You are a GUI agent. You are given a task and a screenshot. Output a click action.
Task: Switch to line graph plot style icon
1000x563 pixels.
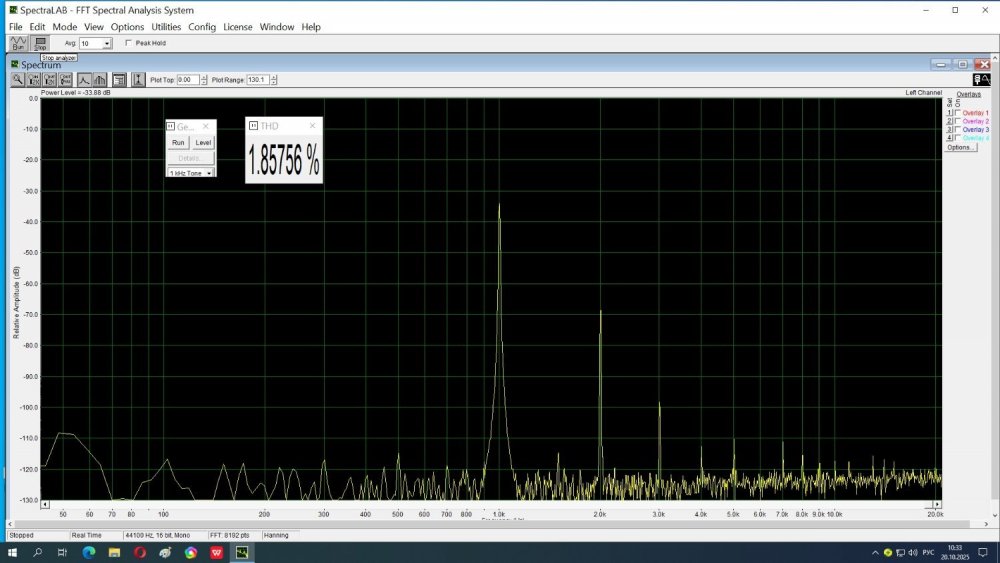click(84, 80)
